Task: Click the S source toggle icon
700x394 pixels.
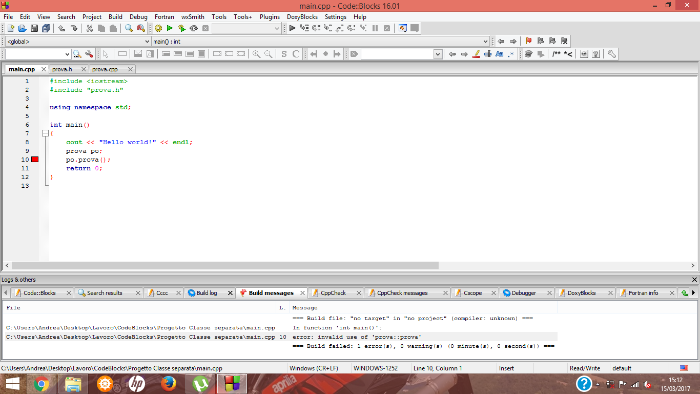Action: click(x=284, y=54)
